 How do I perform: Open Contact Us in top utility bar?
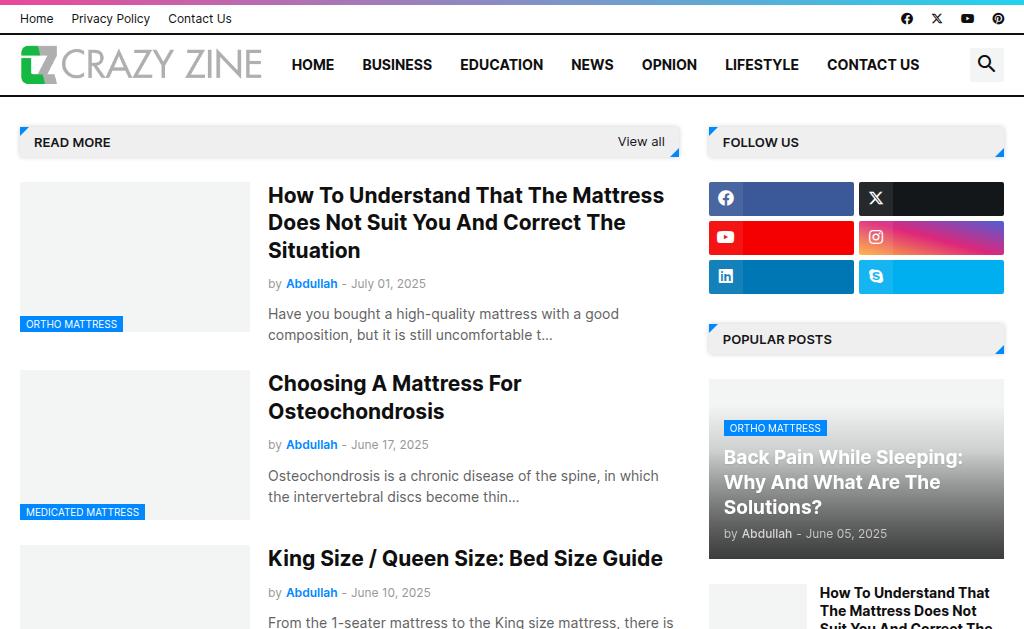[x=200, y=19]
